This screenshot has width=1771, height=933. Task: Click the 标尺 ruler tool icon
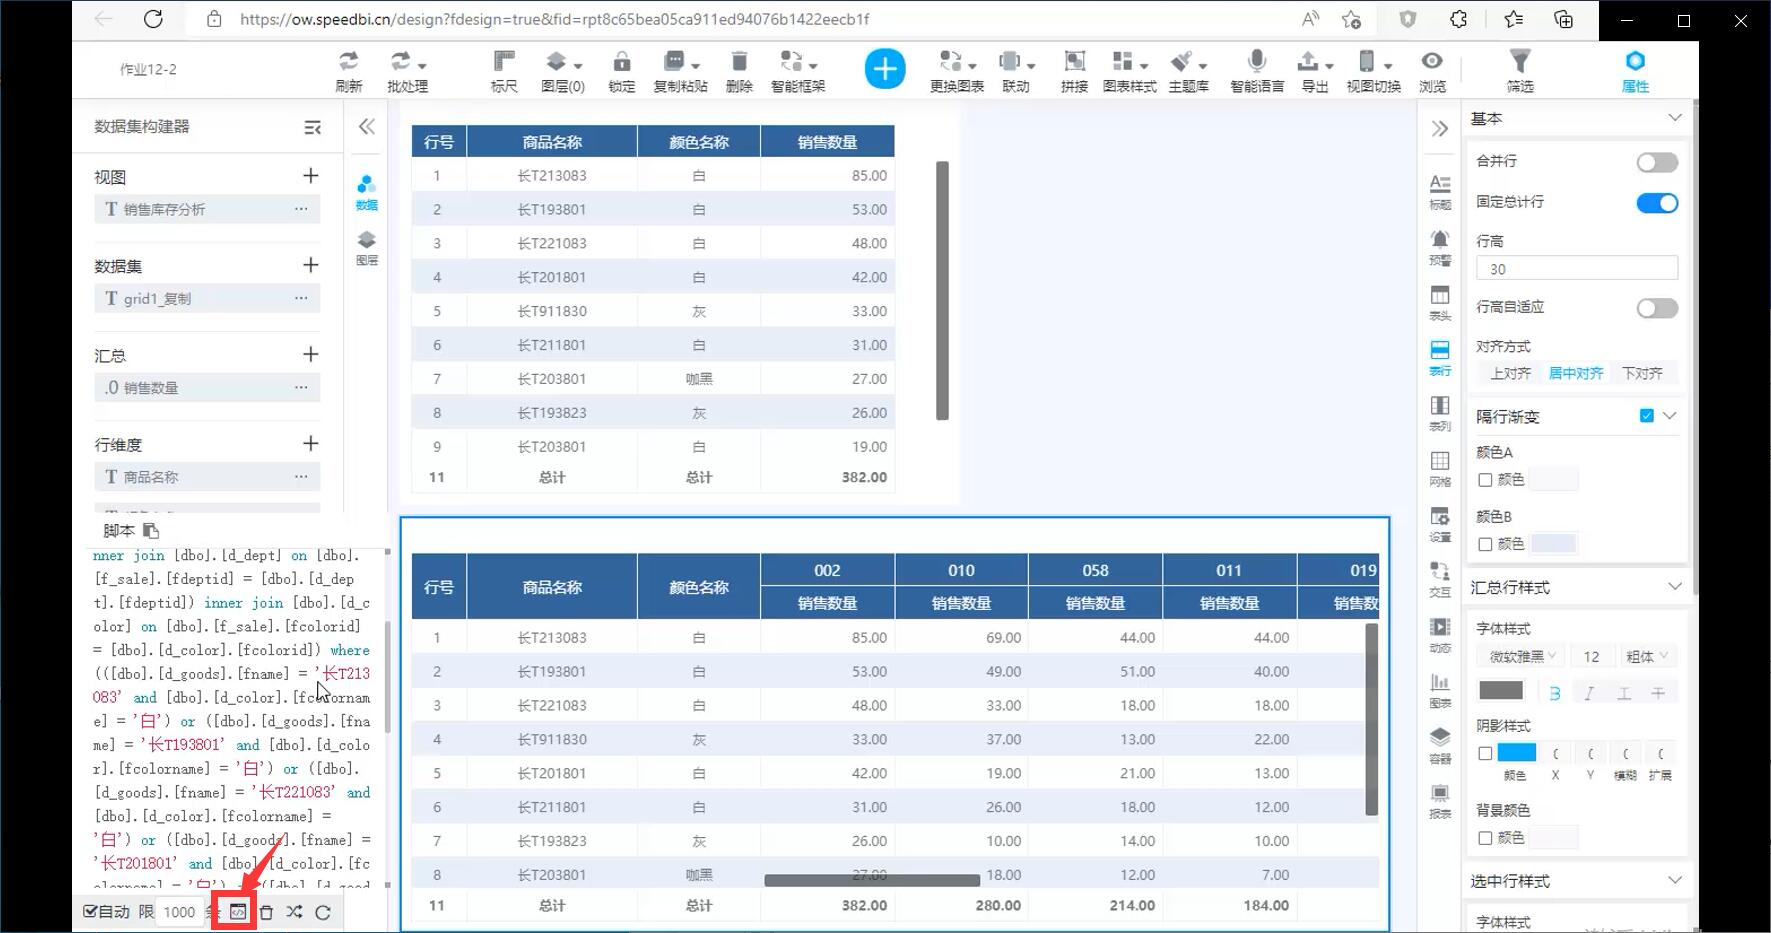pos(504,62)
